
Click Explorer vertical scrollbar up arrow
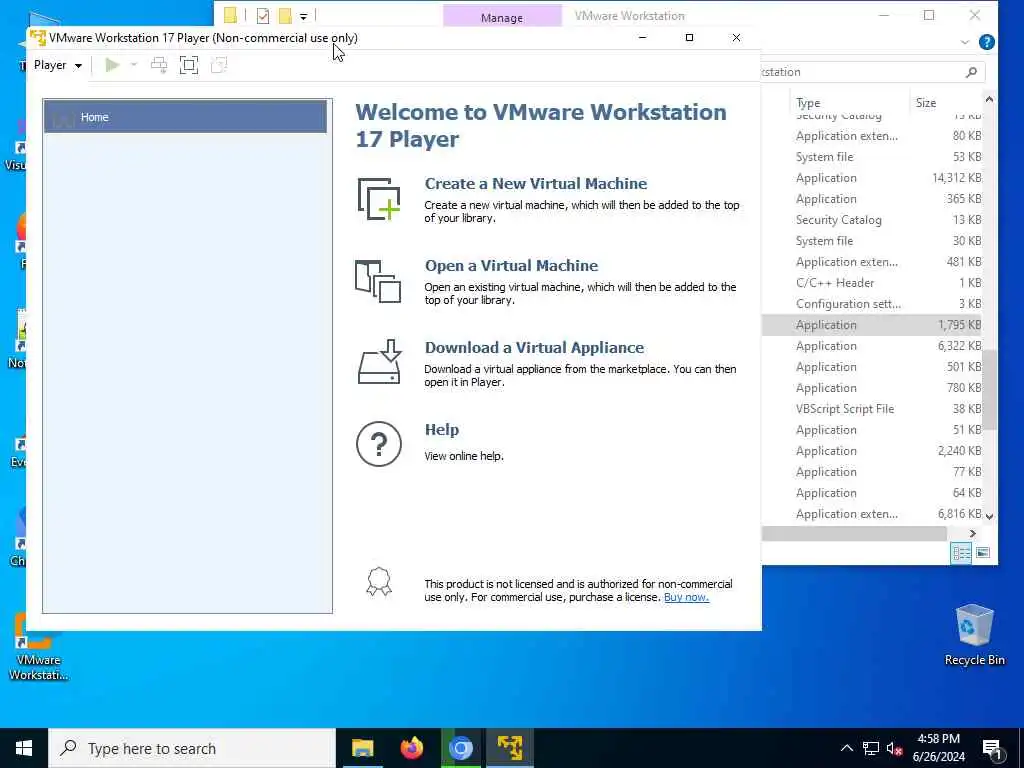pos(989,99)
